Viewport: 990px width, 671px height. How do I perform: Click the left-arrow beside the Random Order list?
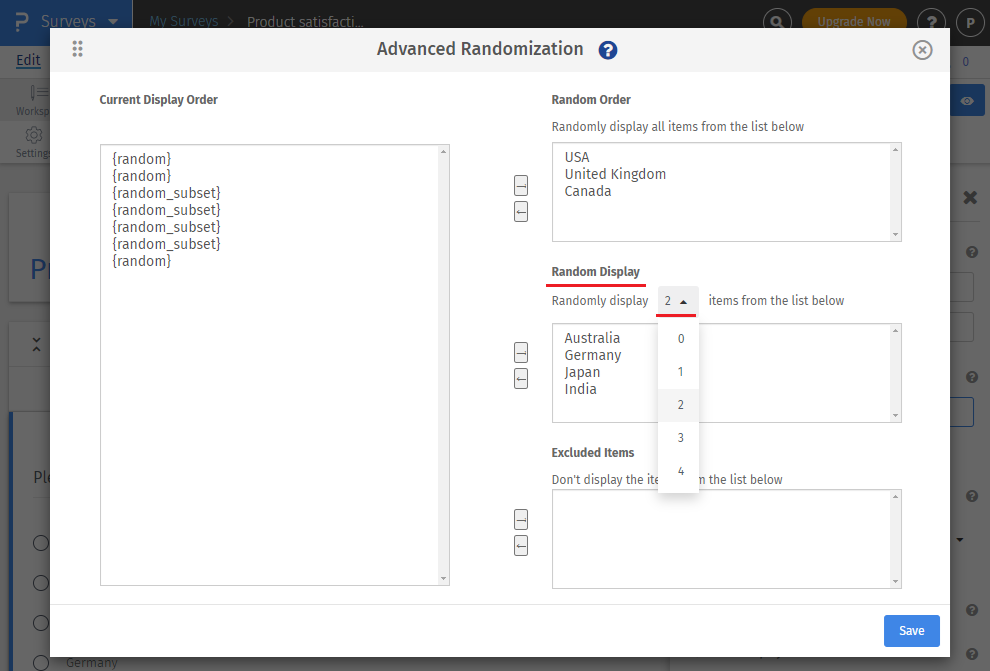coord(520,211)
